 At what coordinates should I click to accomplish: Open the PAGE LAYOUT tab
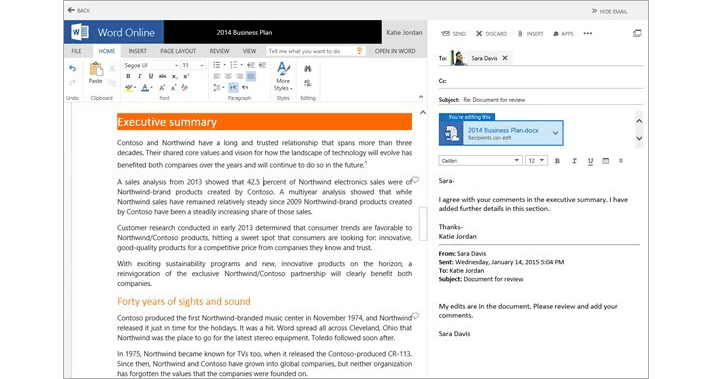click(x=178, y=51)
